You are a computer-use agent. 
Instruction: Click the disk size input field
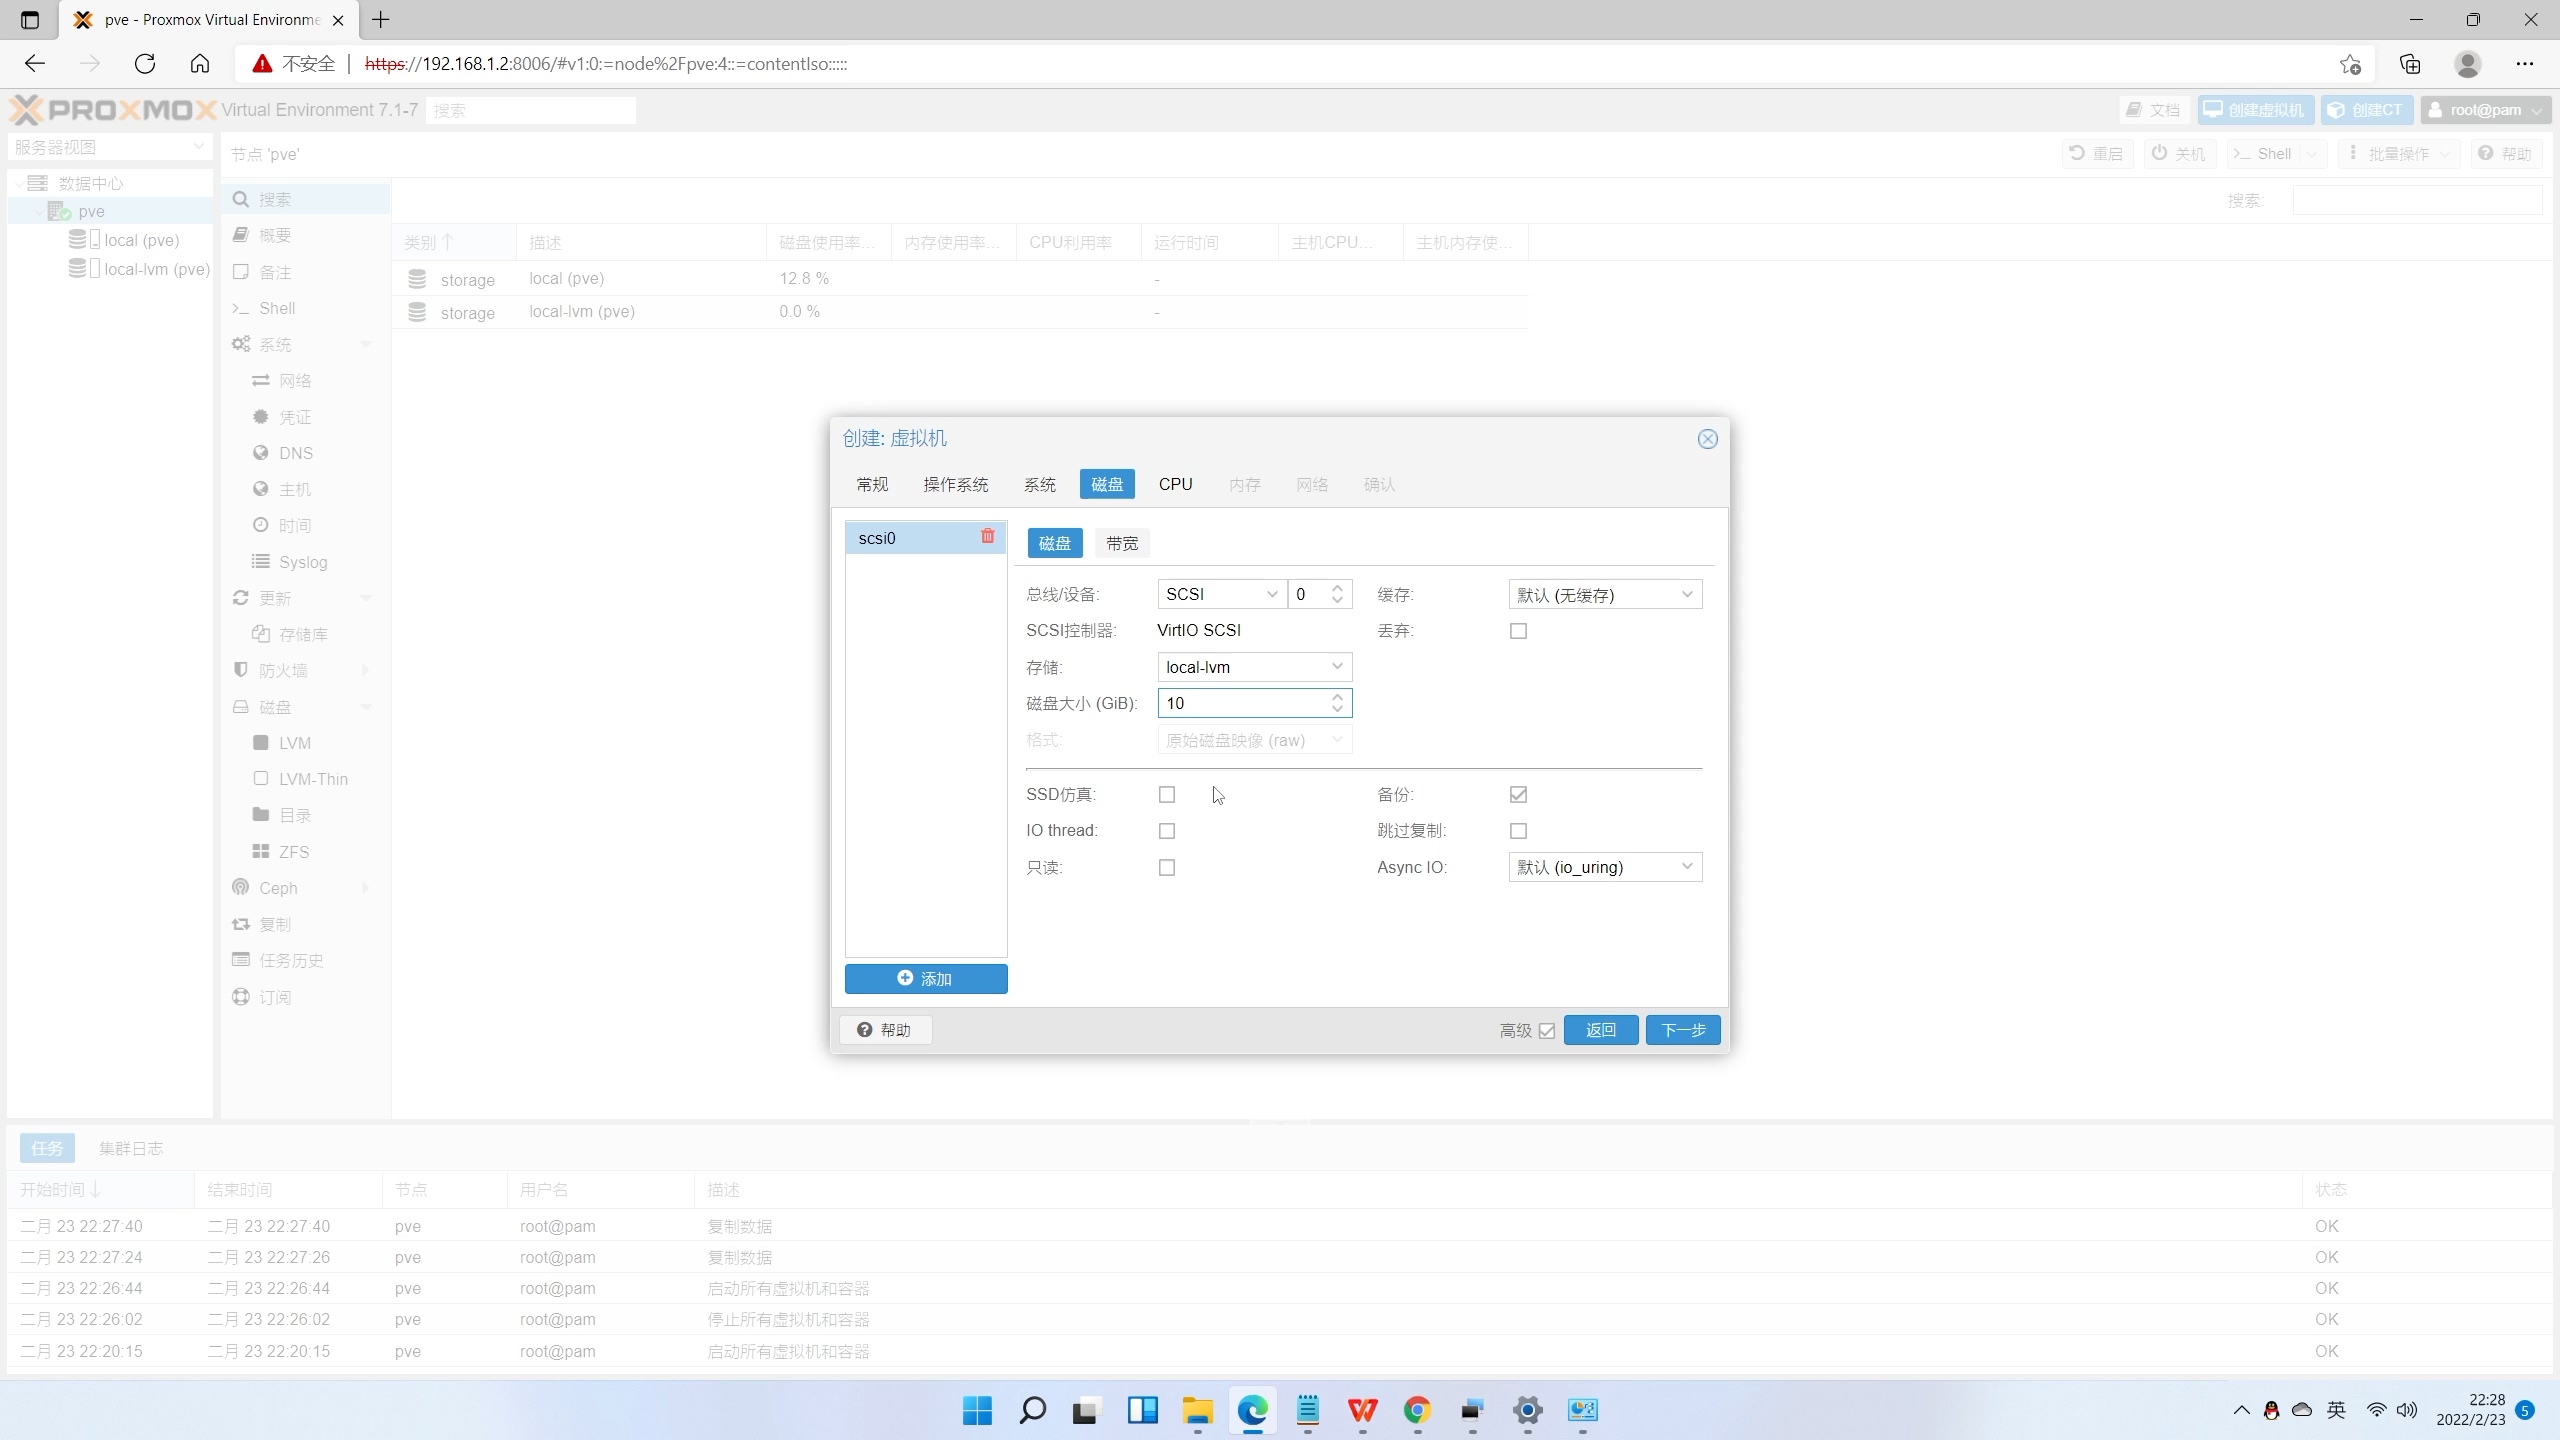tap(1240, 704)
